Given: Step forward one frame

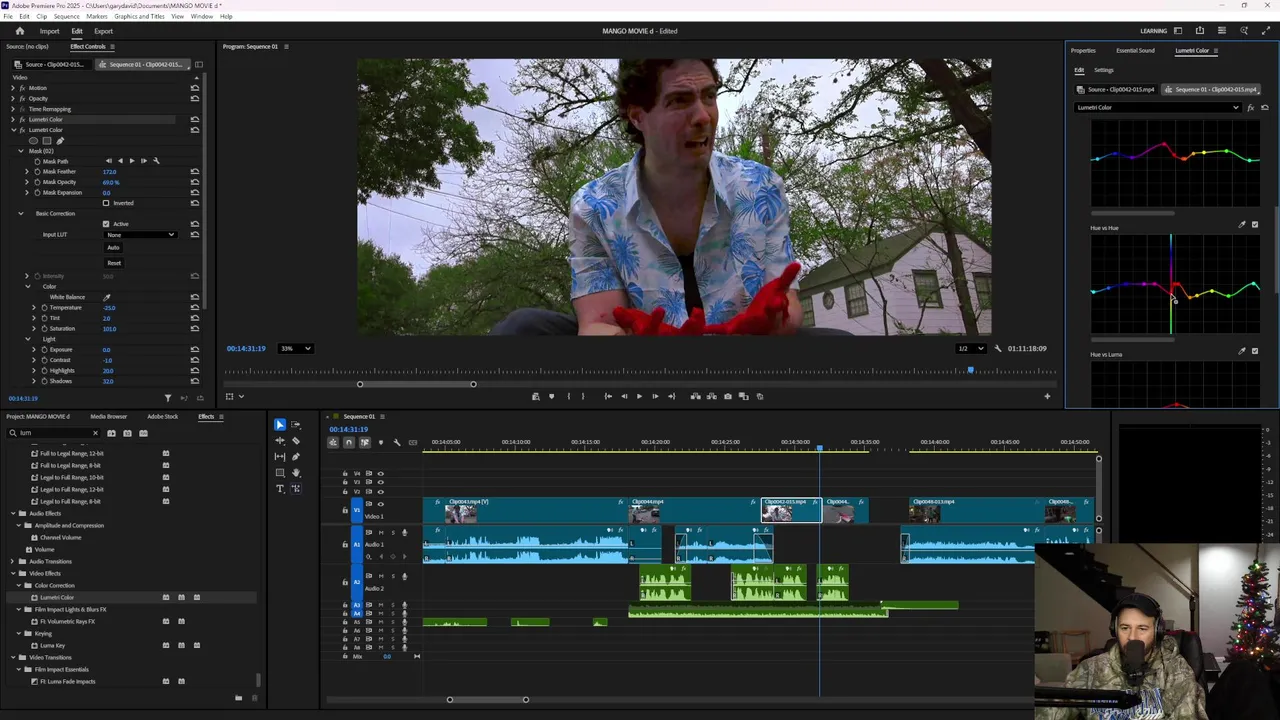Looking at the screenshot, I should point(655,396).
